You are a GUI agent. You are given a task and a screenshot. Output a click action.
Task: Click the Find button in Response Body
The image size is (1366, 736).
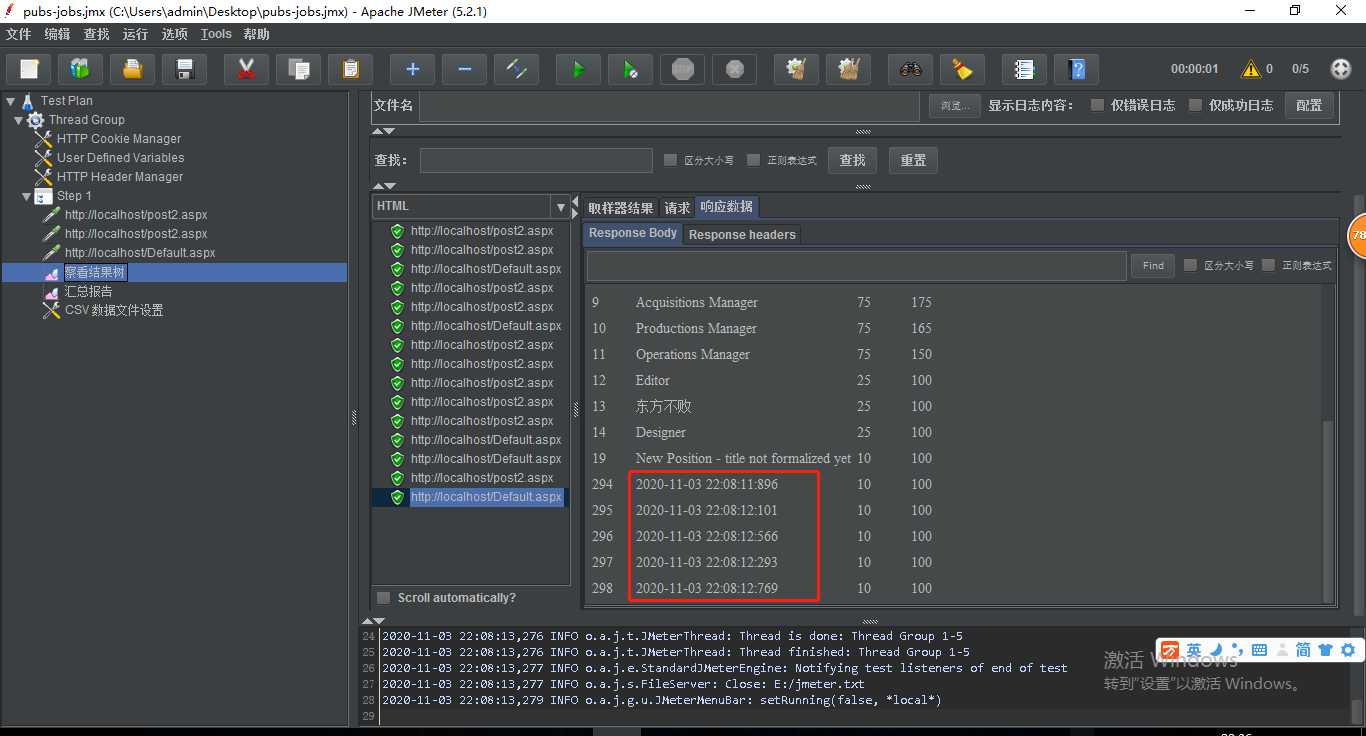coord(1153,265)
